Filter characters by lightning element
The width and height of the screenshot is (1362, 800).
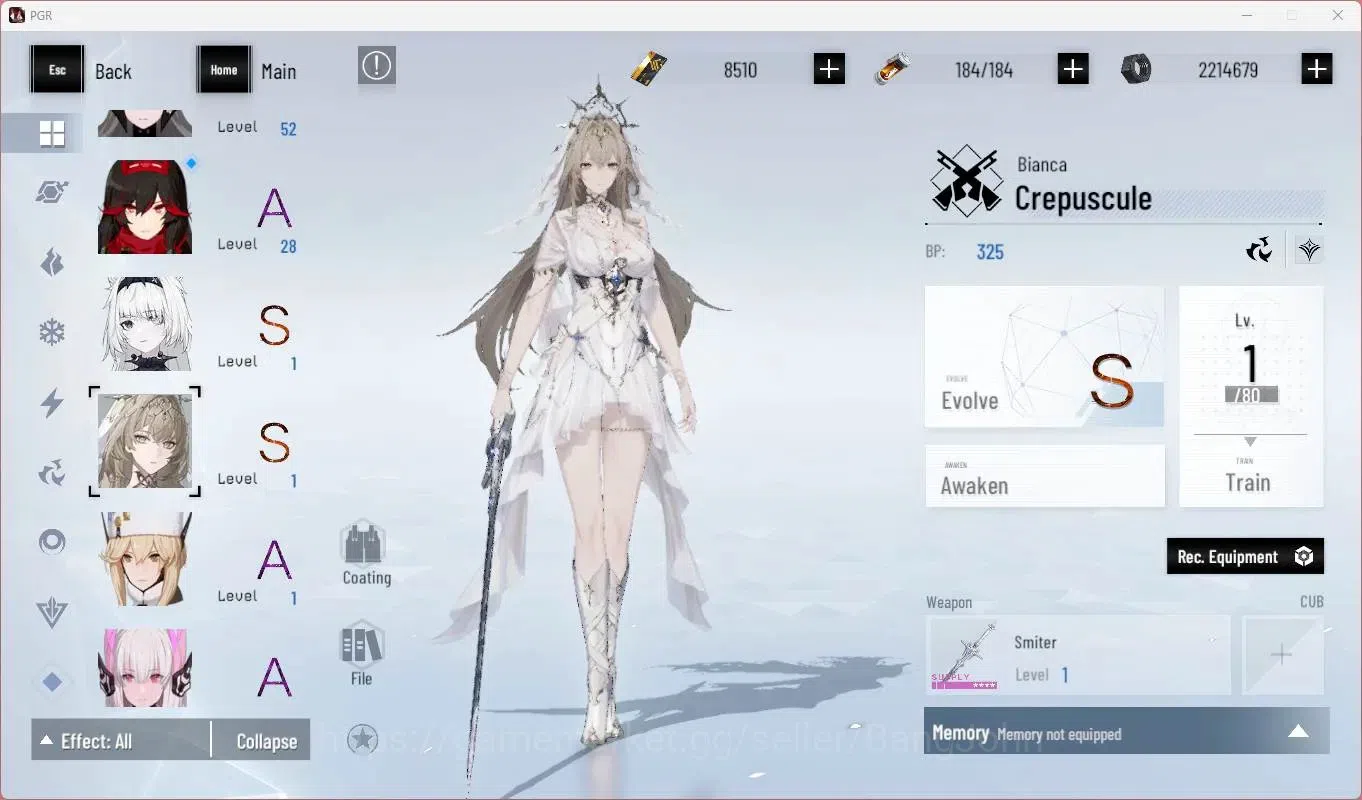52,403
